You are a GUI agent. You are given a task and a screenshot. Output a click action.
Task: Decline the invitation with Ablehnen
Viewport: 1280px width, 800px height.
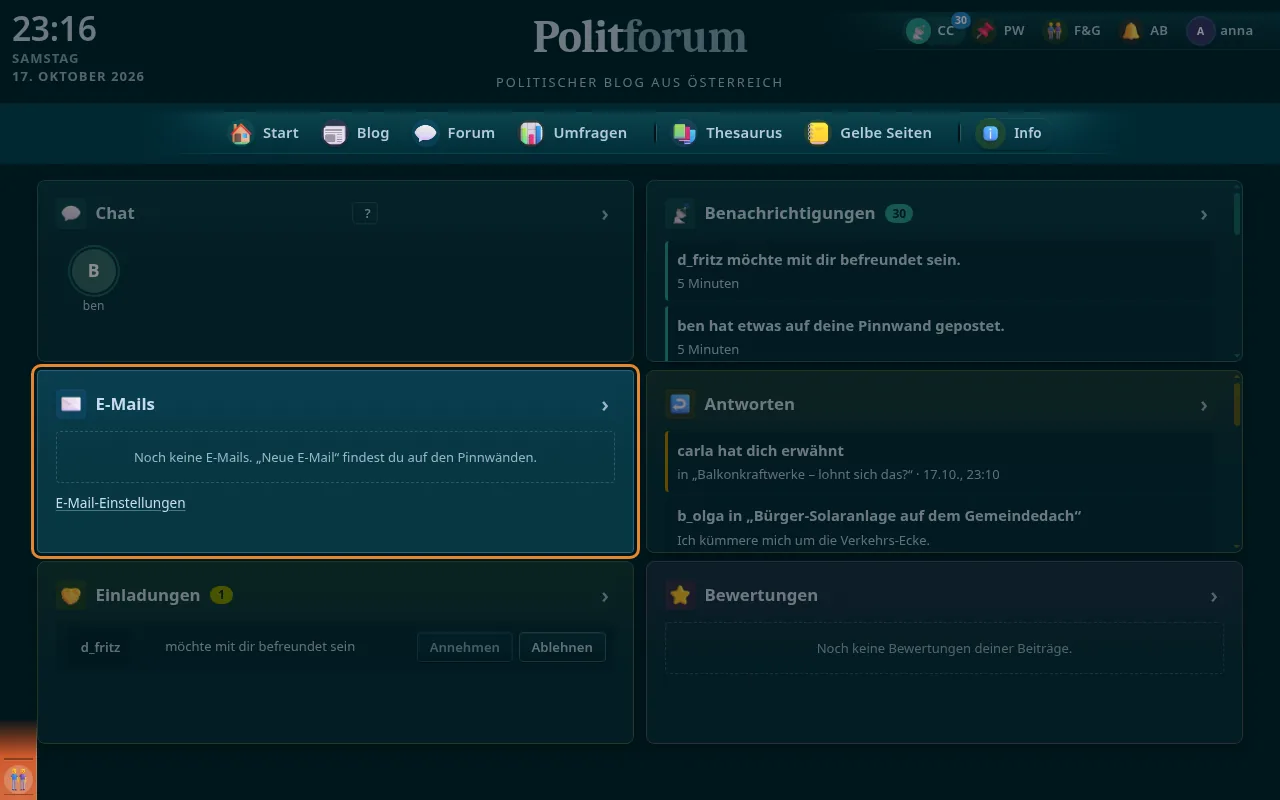pos(562,647)
